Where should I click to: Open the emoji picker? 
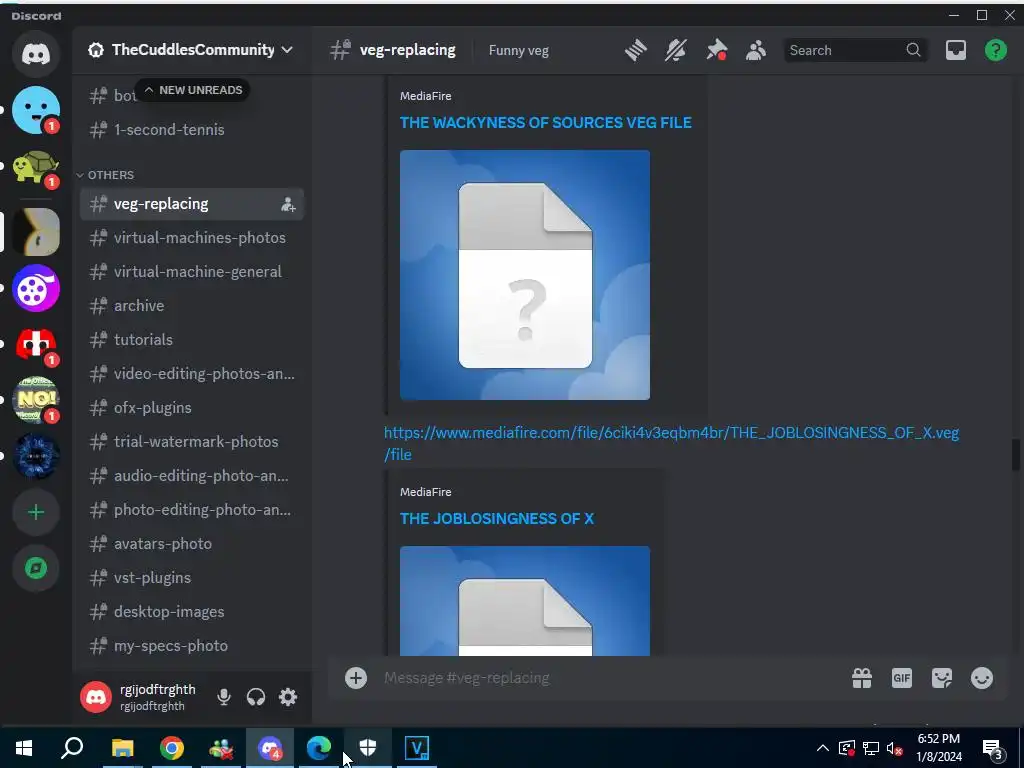(982, 678)
